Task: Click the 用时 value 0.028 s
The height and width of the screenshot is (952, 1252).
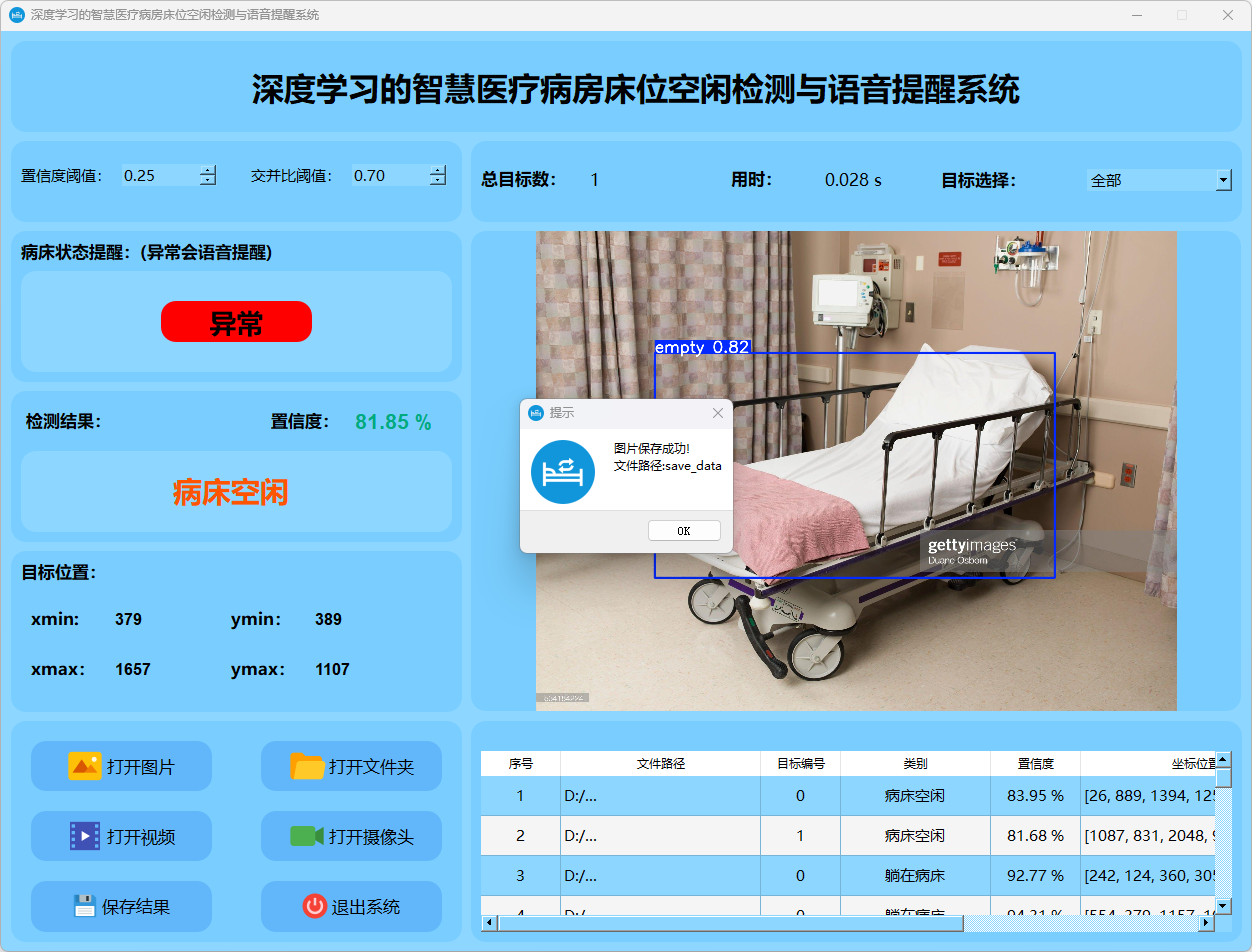Action: (x=853, y=180)
